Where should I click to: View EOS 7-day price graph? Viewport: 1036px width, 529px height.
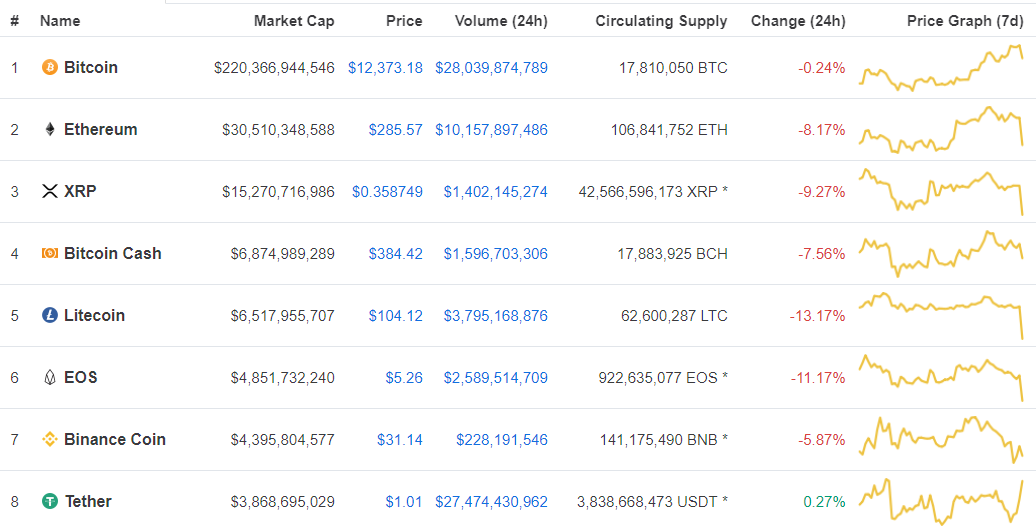(941, 377)
